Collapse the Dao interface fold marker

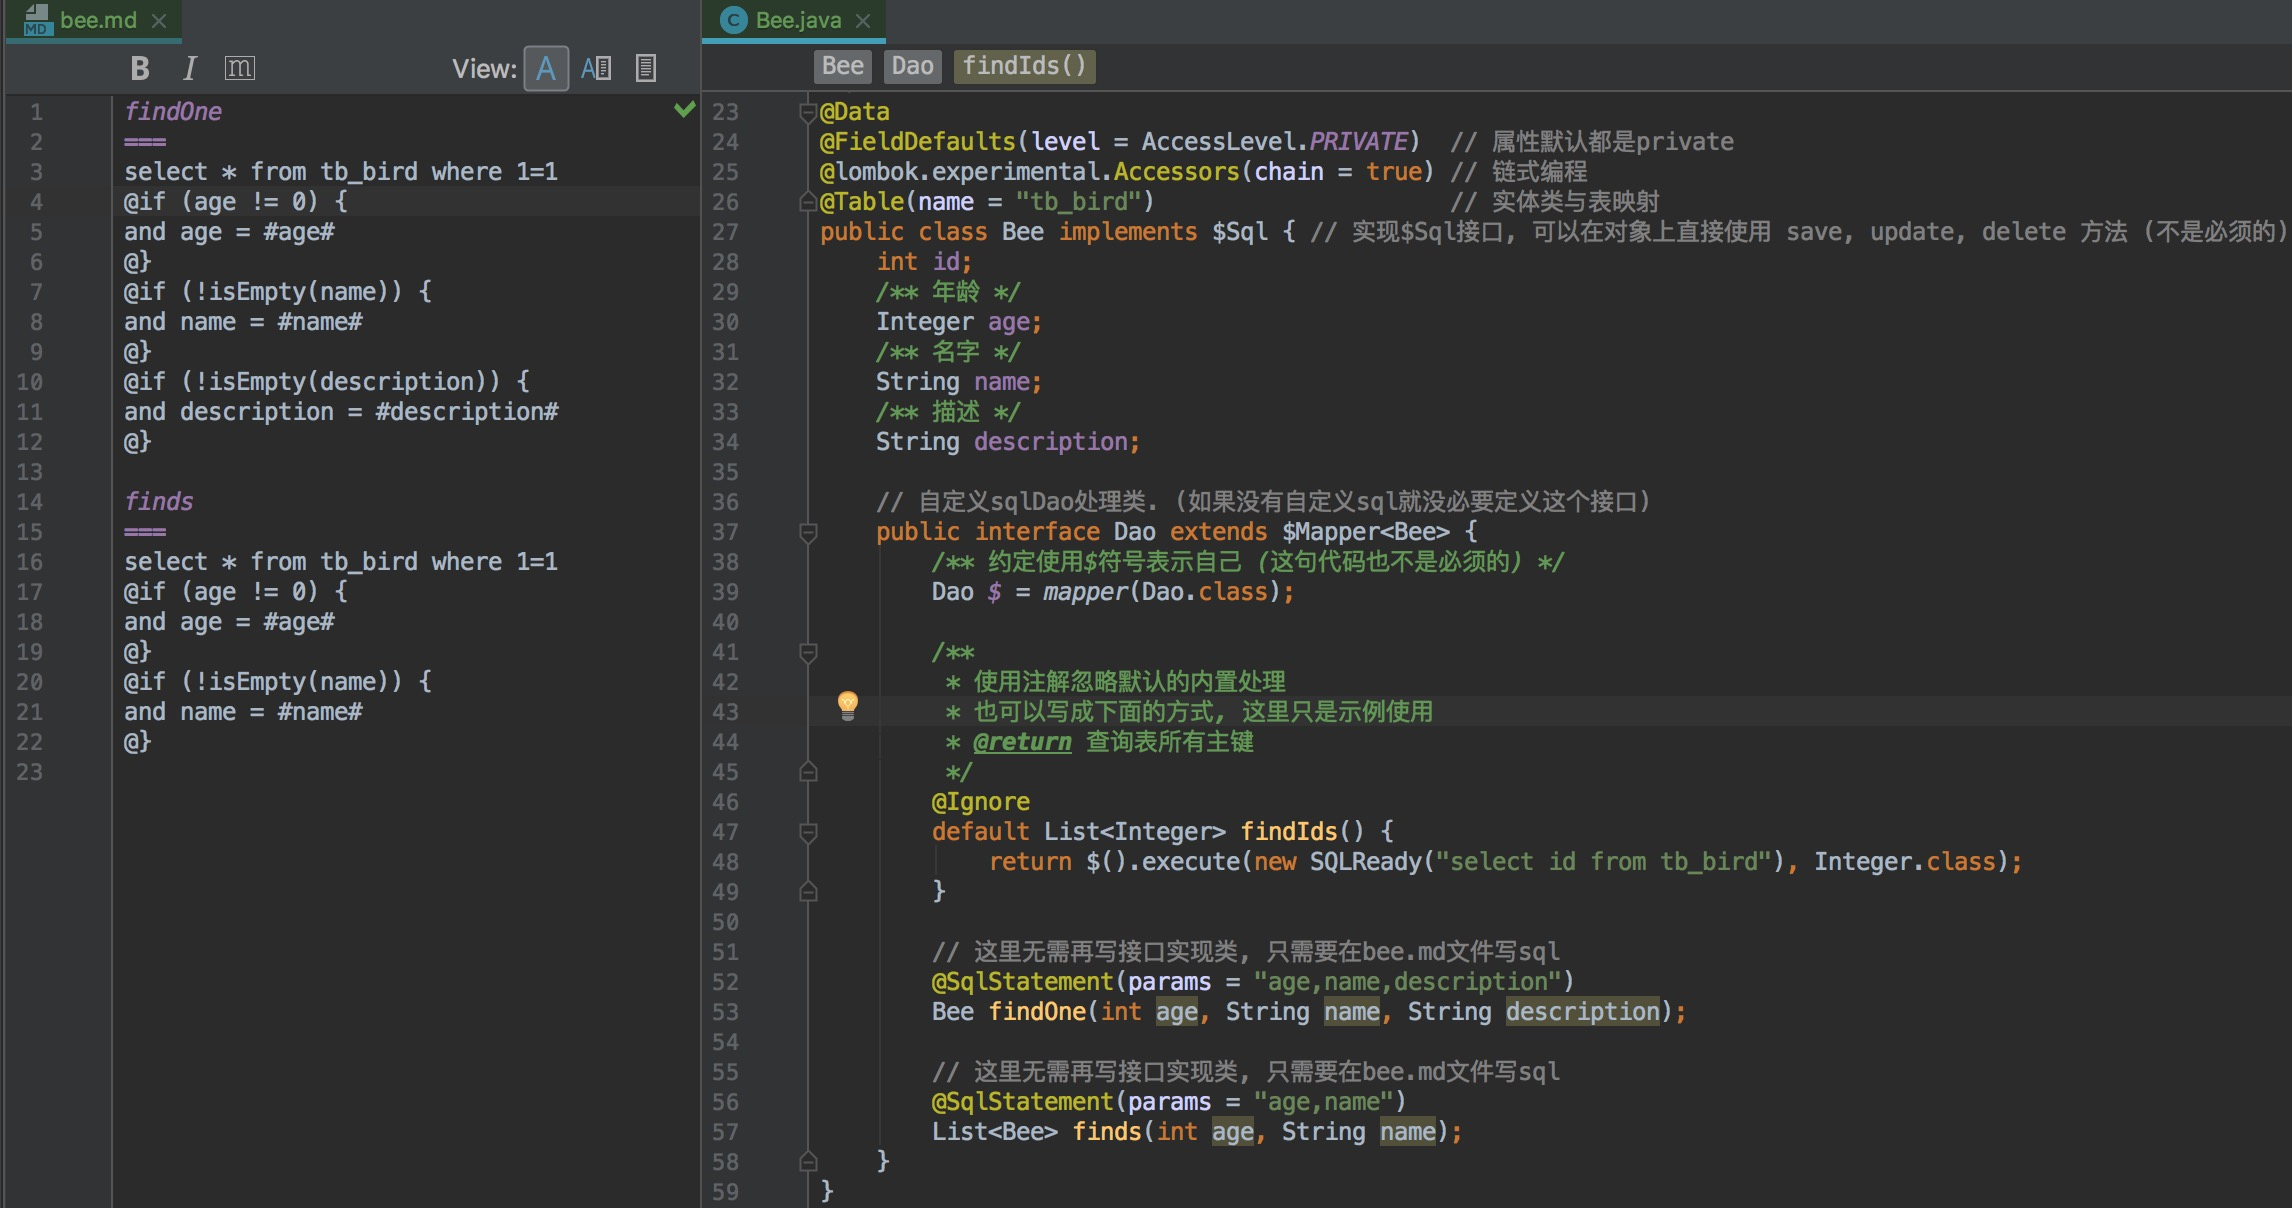[809, 532]
